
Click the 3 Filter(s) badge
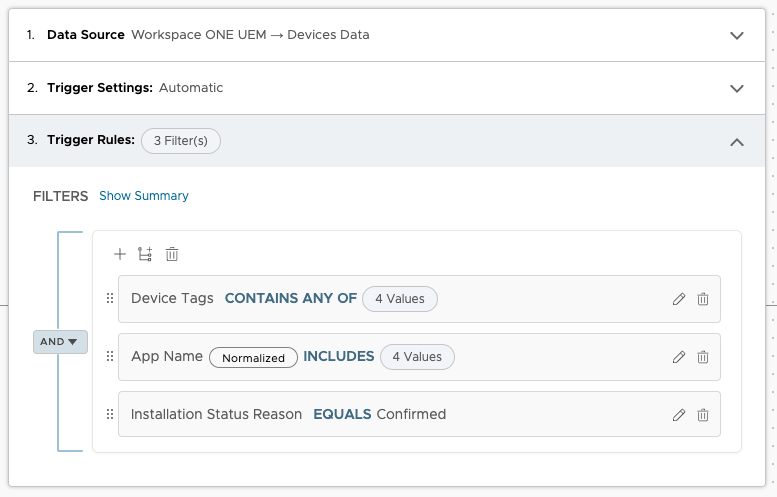click(181, 141)
